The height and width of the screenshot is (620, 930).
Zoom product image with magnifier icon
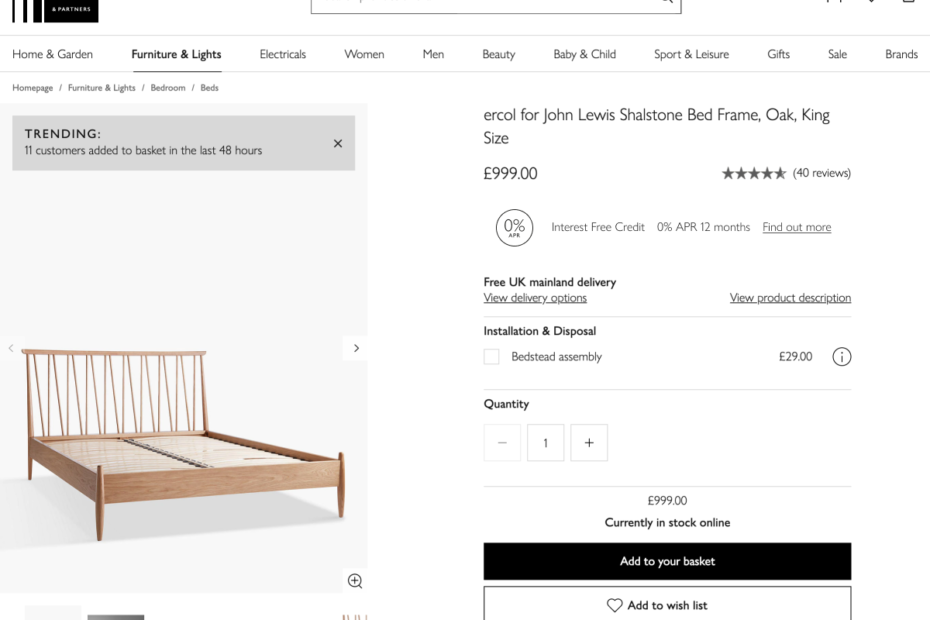(x=354, y=581)
